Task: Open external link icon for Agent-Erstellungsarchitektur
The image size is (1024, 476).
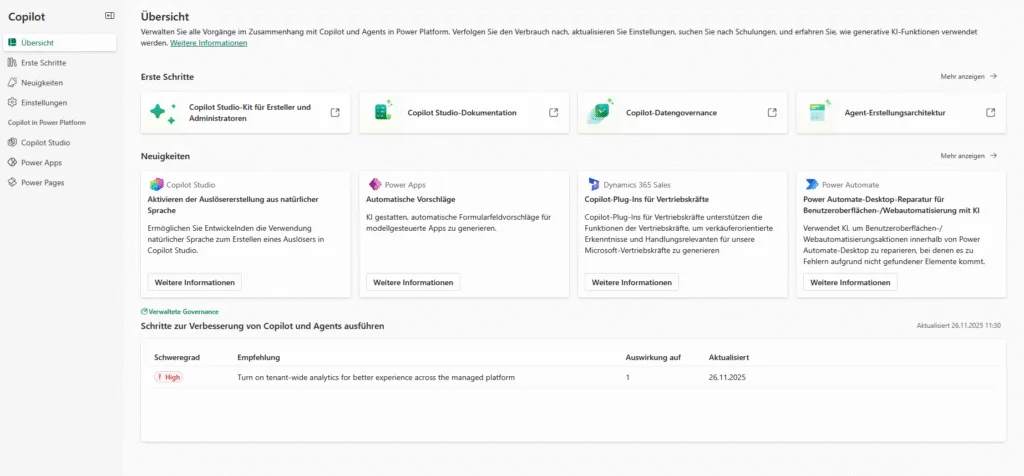Action: 990,113
